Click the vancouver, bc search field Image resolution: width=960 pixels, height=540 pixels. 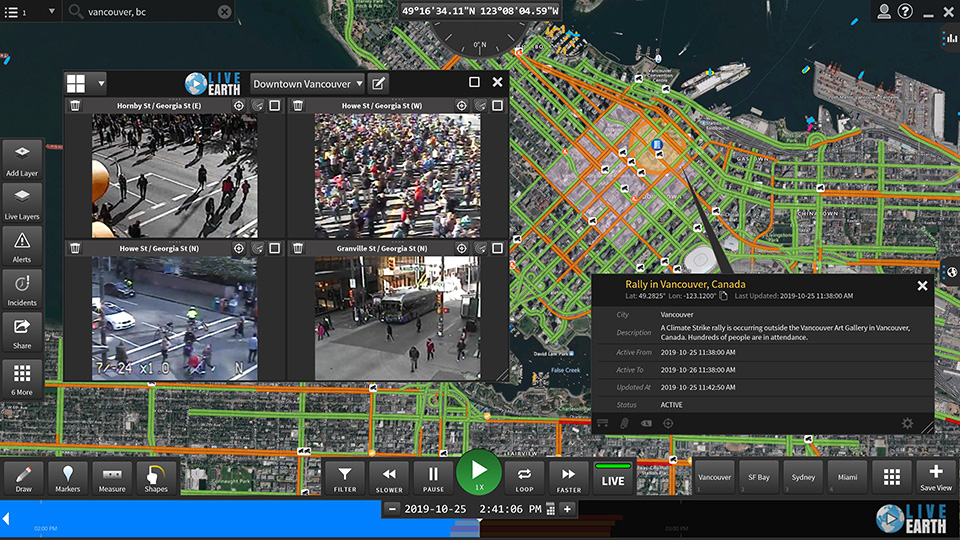click(x=150, y=12)
